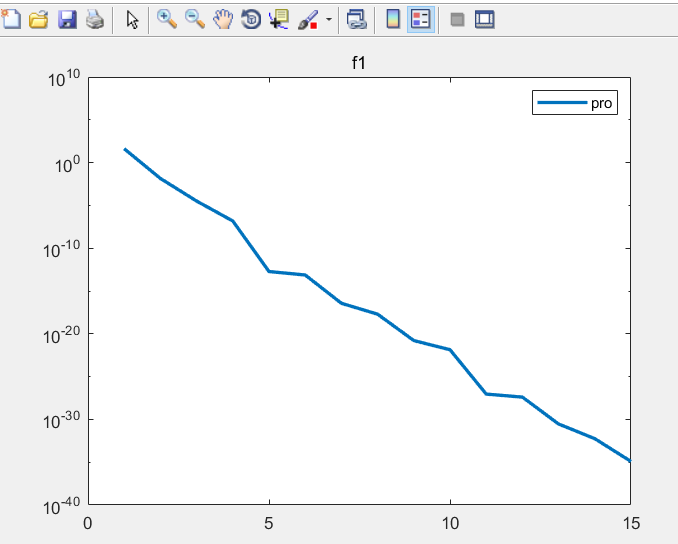Select the blue line sample in legend
The width and height of the screenshot is (678, 544).
coord(562,102)
